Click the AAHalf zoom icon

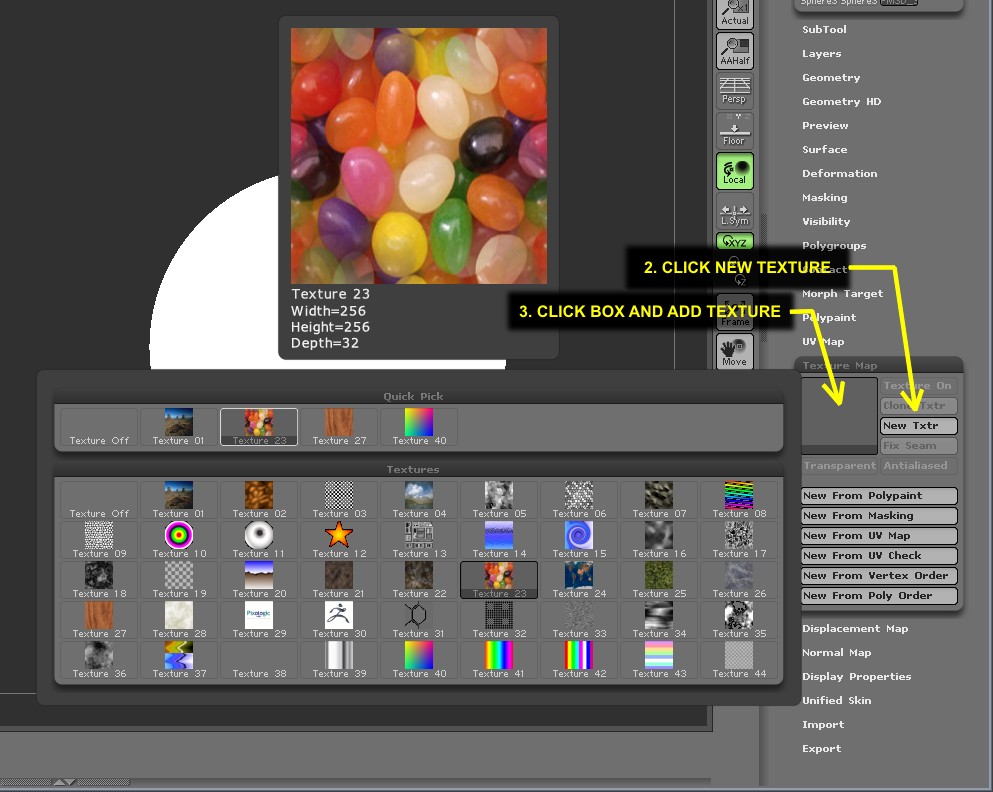pyautogui.click(x=735, y=51)
